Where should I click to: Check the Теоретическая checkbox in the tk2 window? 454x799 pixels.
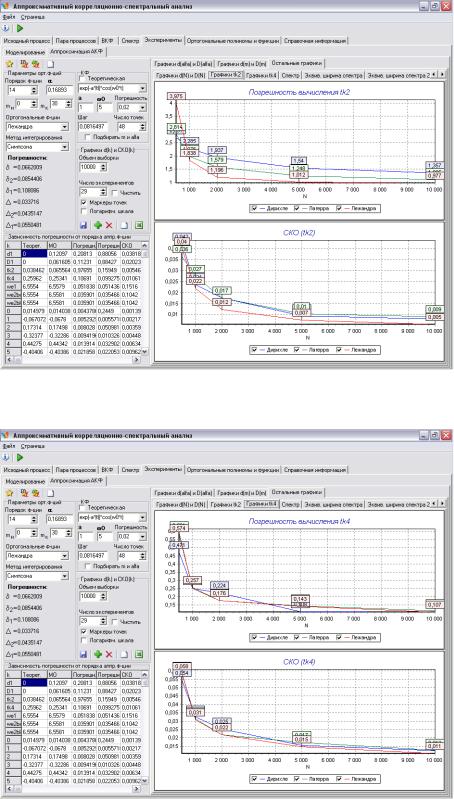pos(83,79)
